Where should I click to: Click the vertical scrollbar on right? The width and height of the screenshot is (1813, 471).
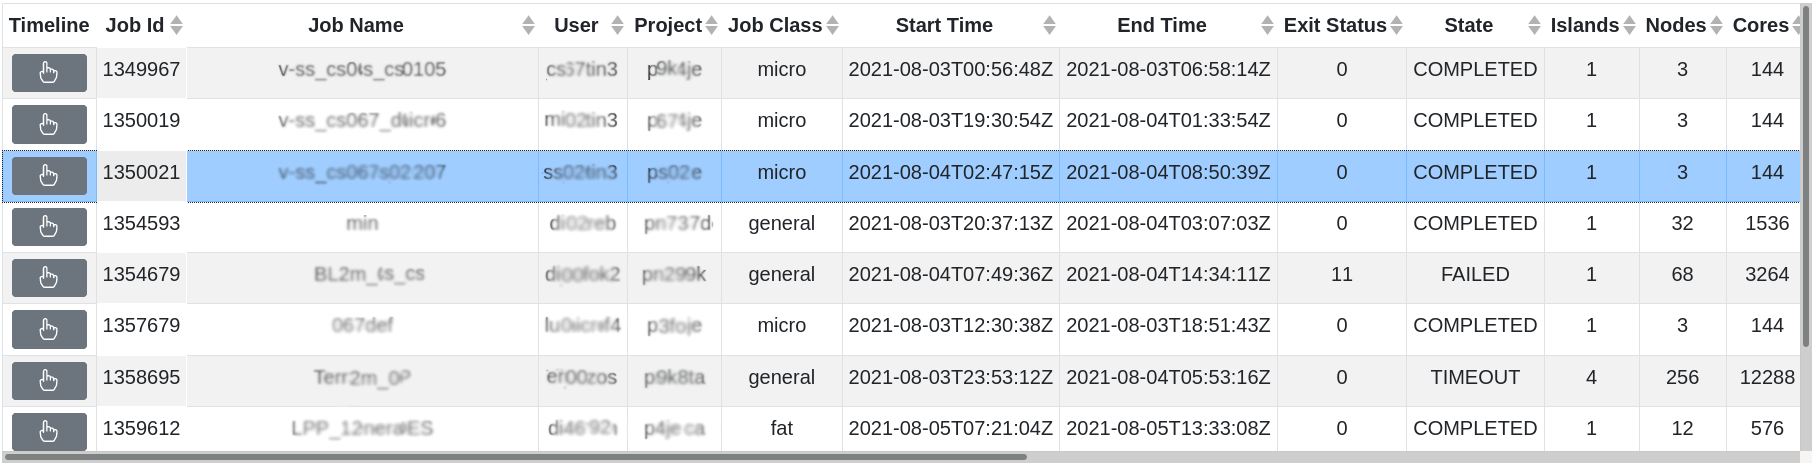click(1806, 200)
